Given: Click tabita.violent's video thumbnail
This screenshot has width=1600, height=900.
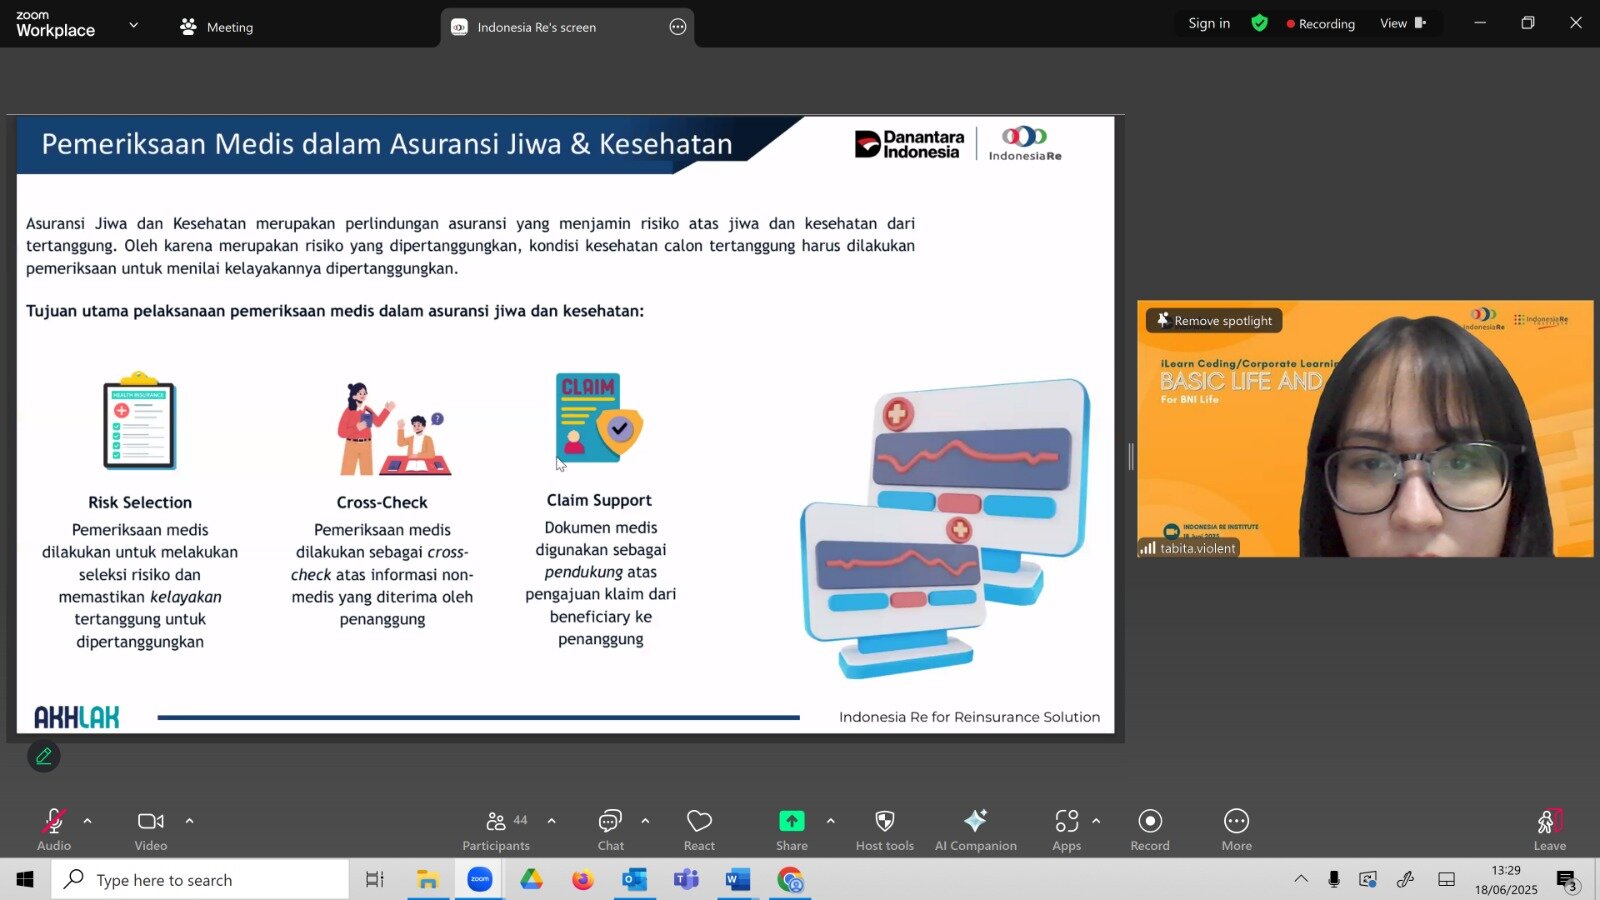Looking at the screenshot, I should (1365, 428).
